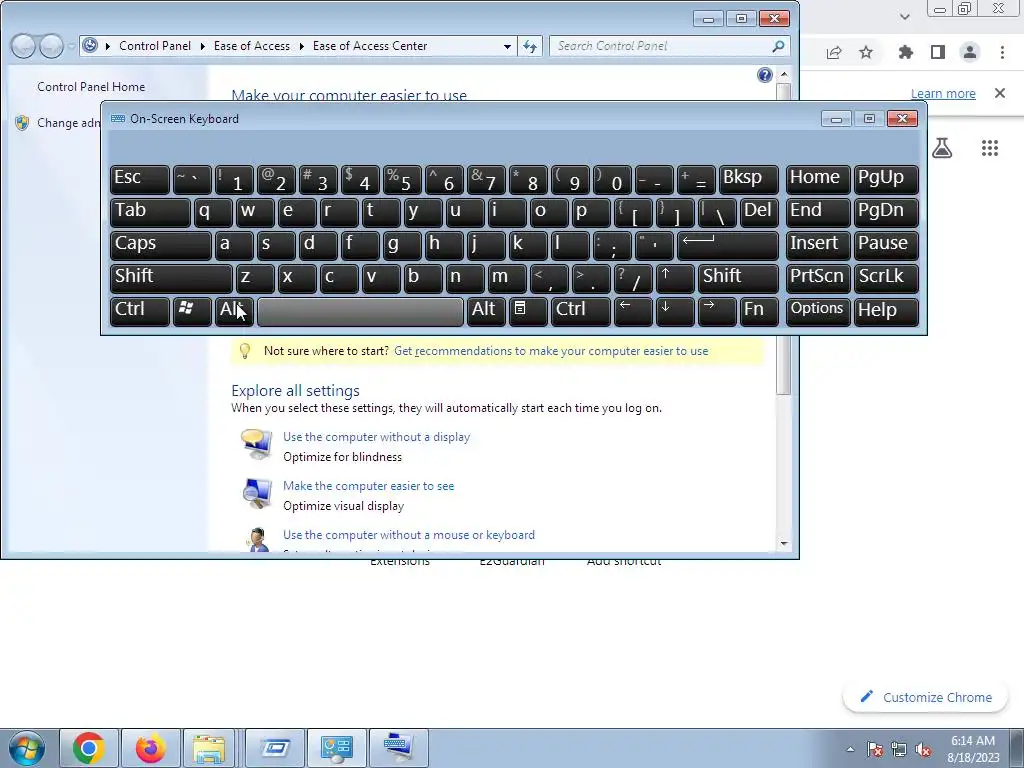Click the Control Panel search magnifier icon
Viewport: 1024px width, 768px height.
[x=778, y=46]
